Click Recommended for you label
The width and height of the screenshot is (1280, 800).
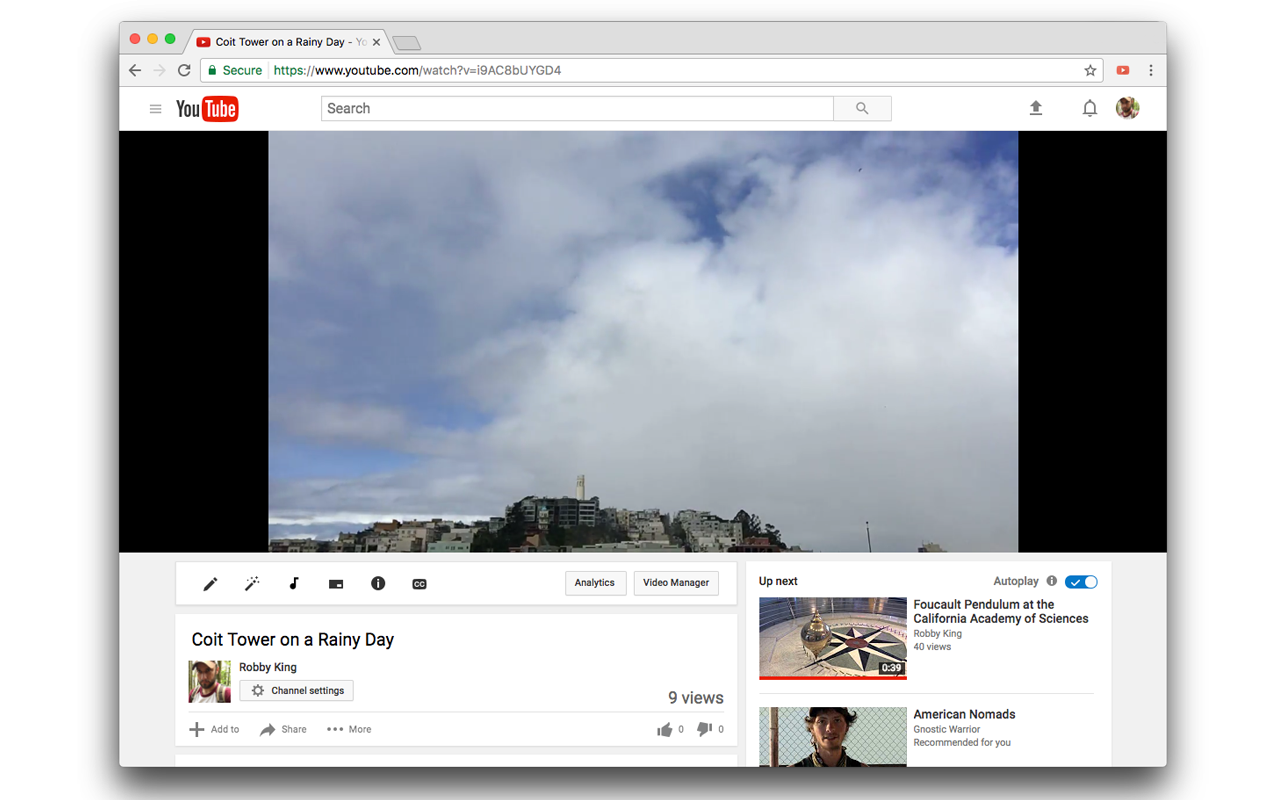tap(962, 743)
